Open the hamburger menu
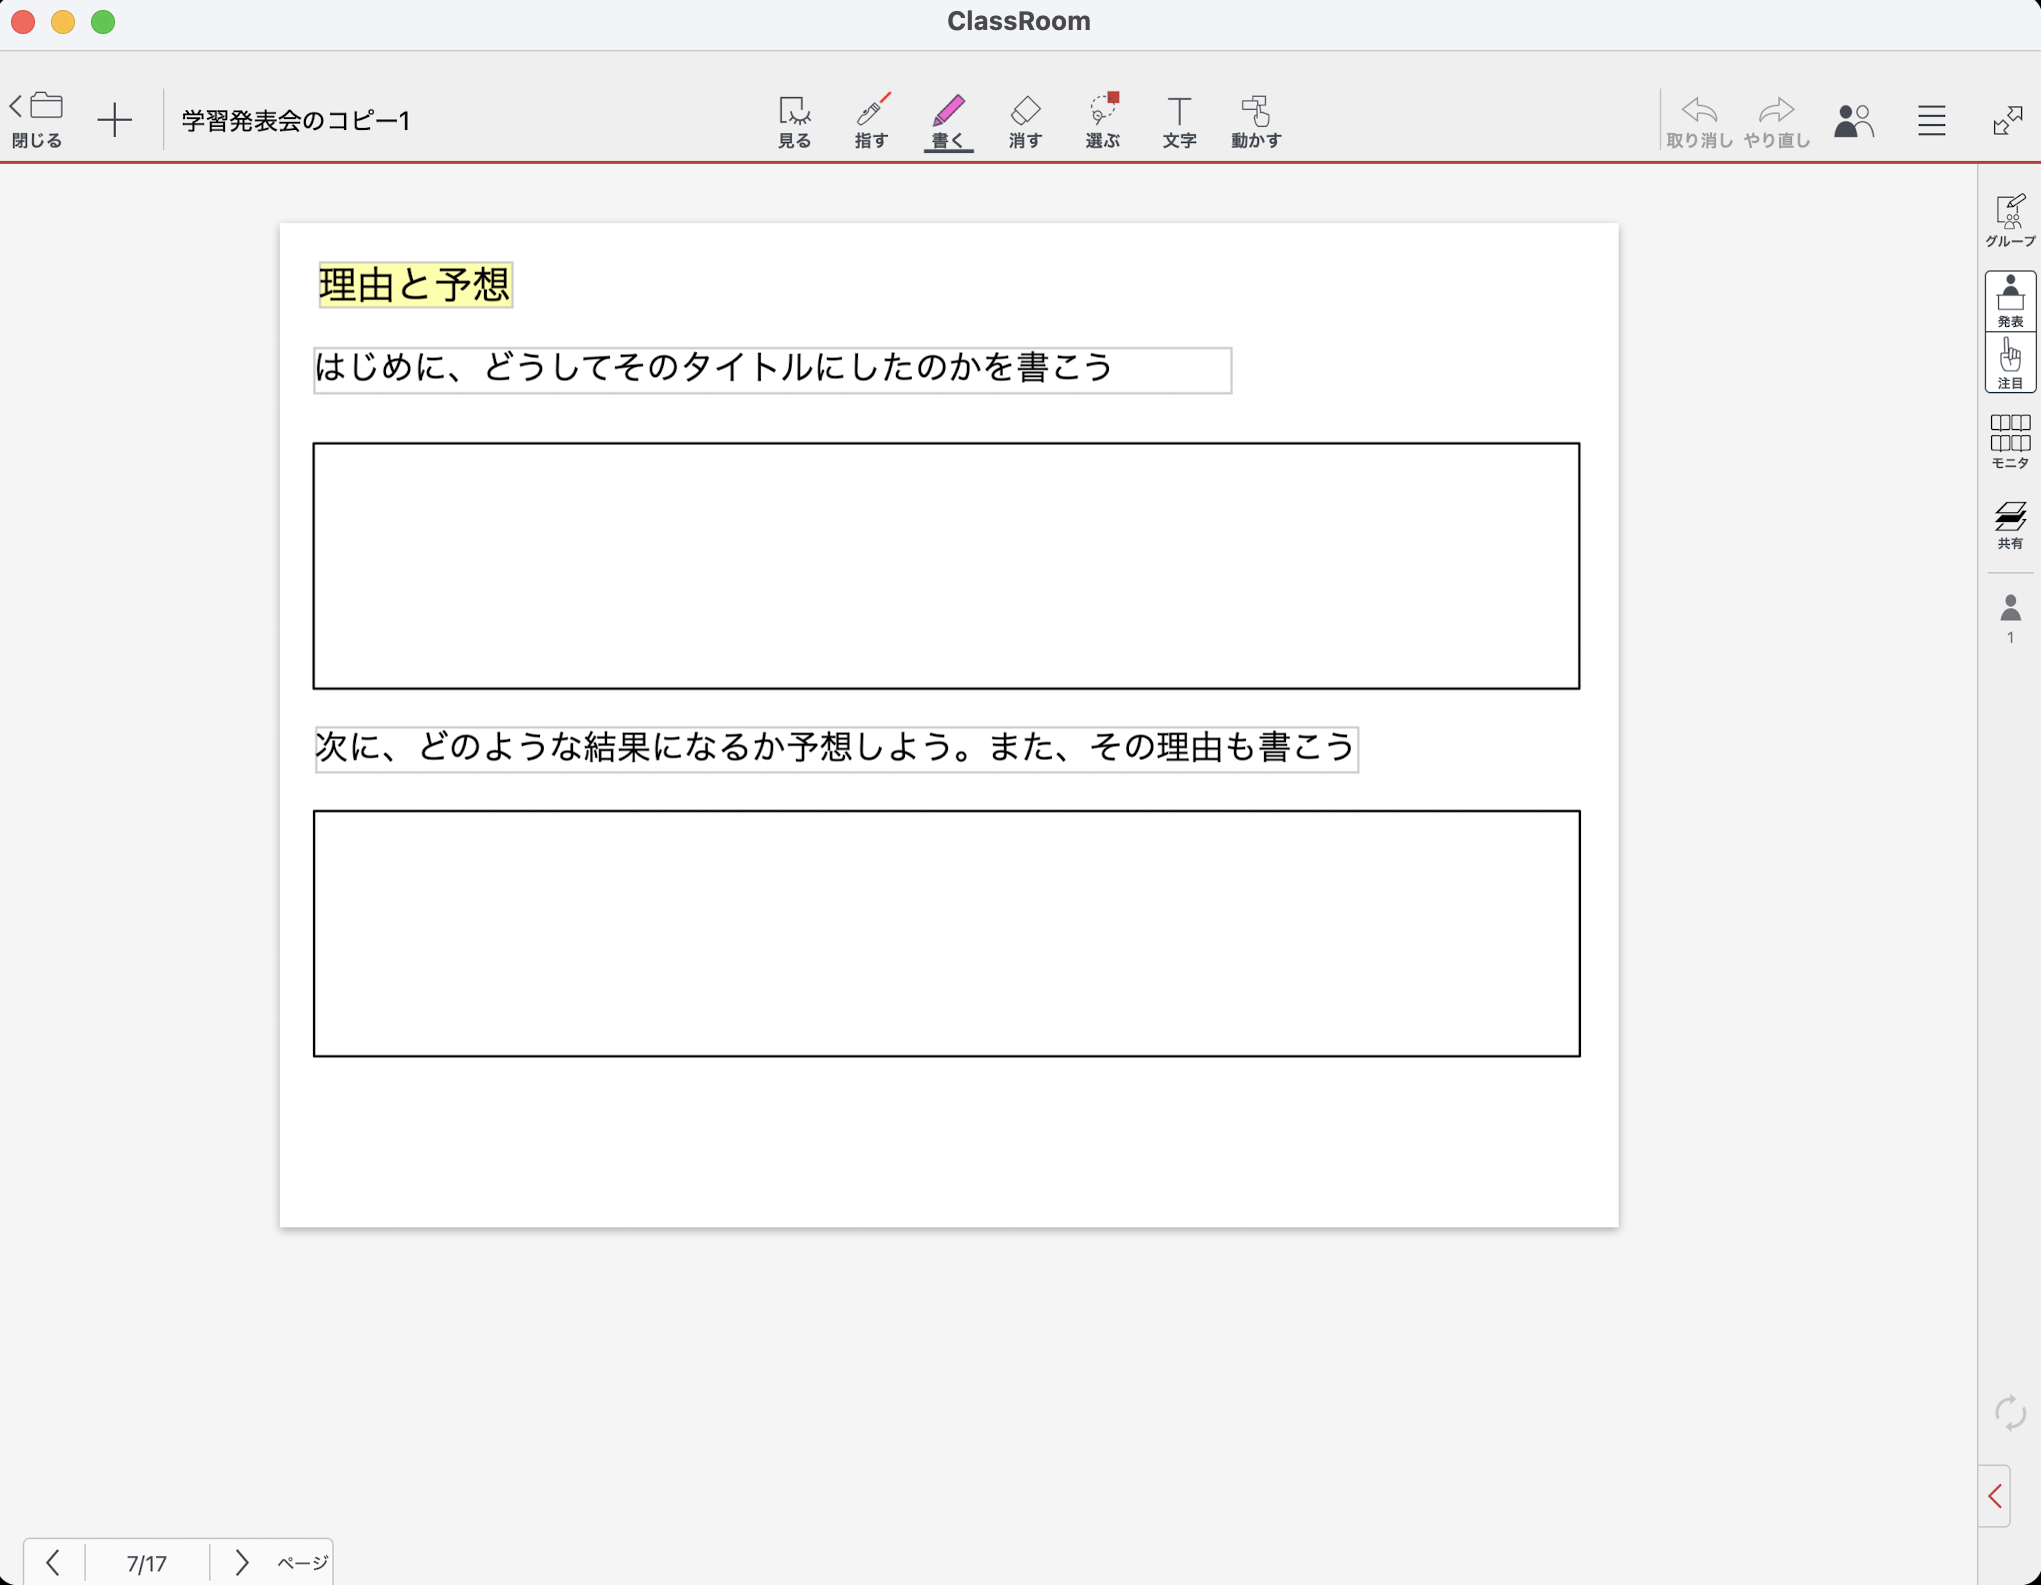Viewport: 2041px width, 1585px height. click(x=1931, y=121)
